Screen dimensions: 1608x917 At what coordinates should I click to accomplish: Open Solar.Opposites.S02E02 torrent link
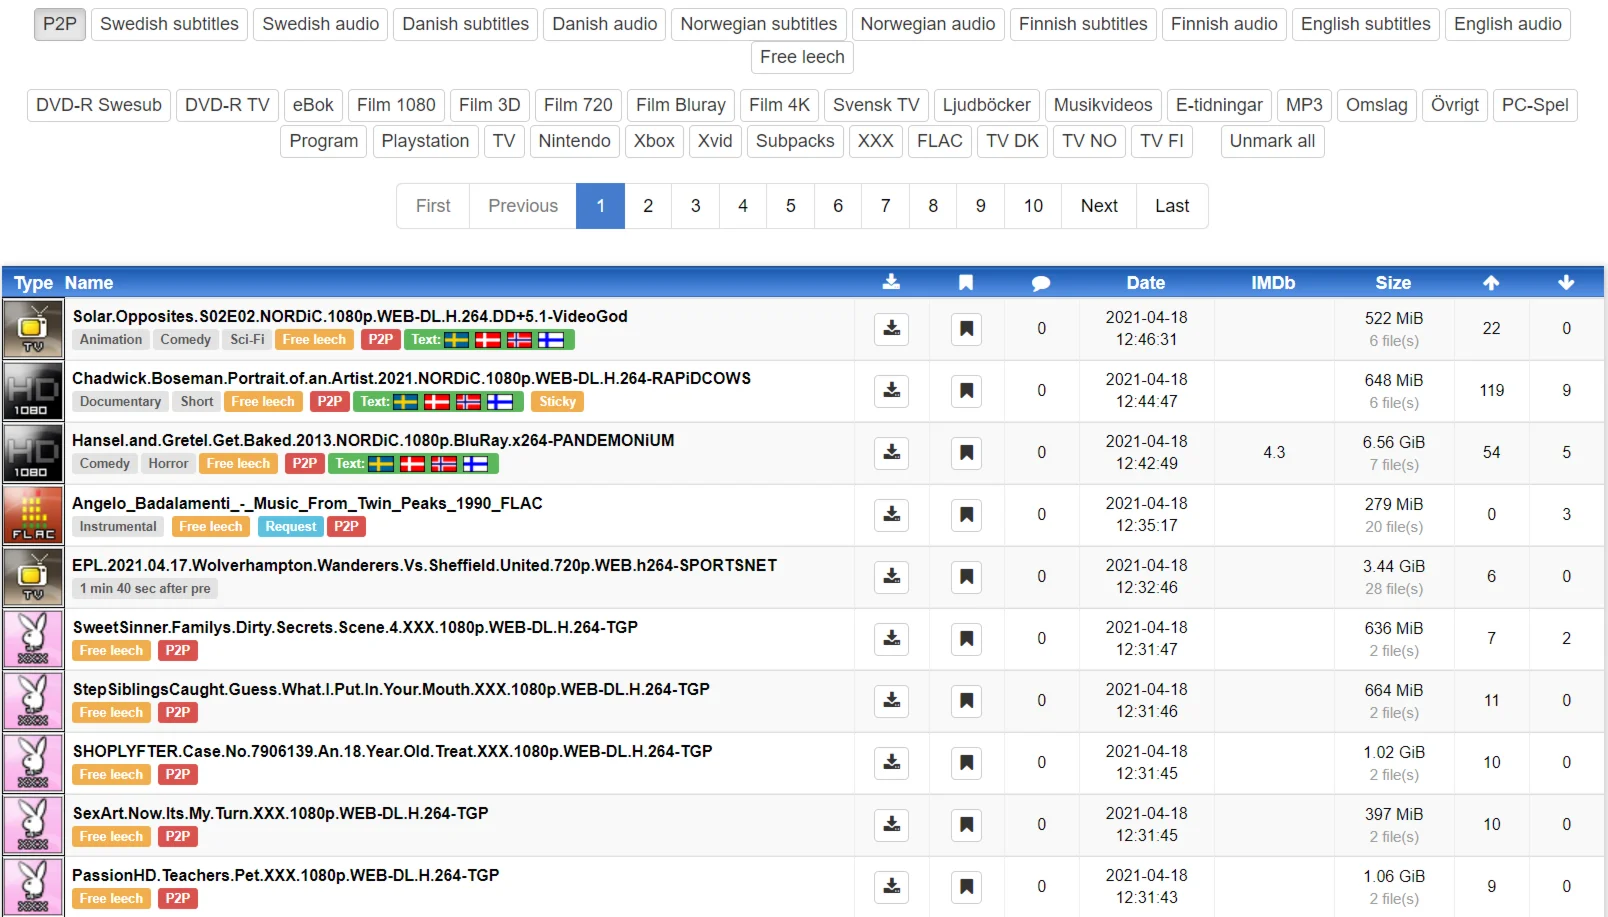click(350, 316)
